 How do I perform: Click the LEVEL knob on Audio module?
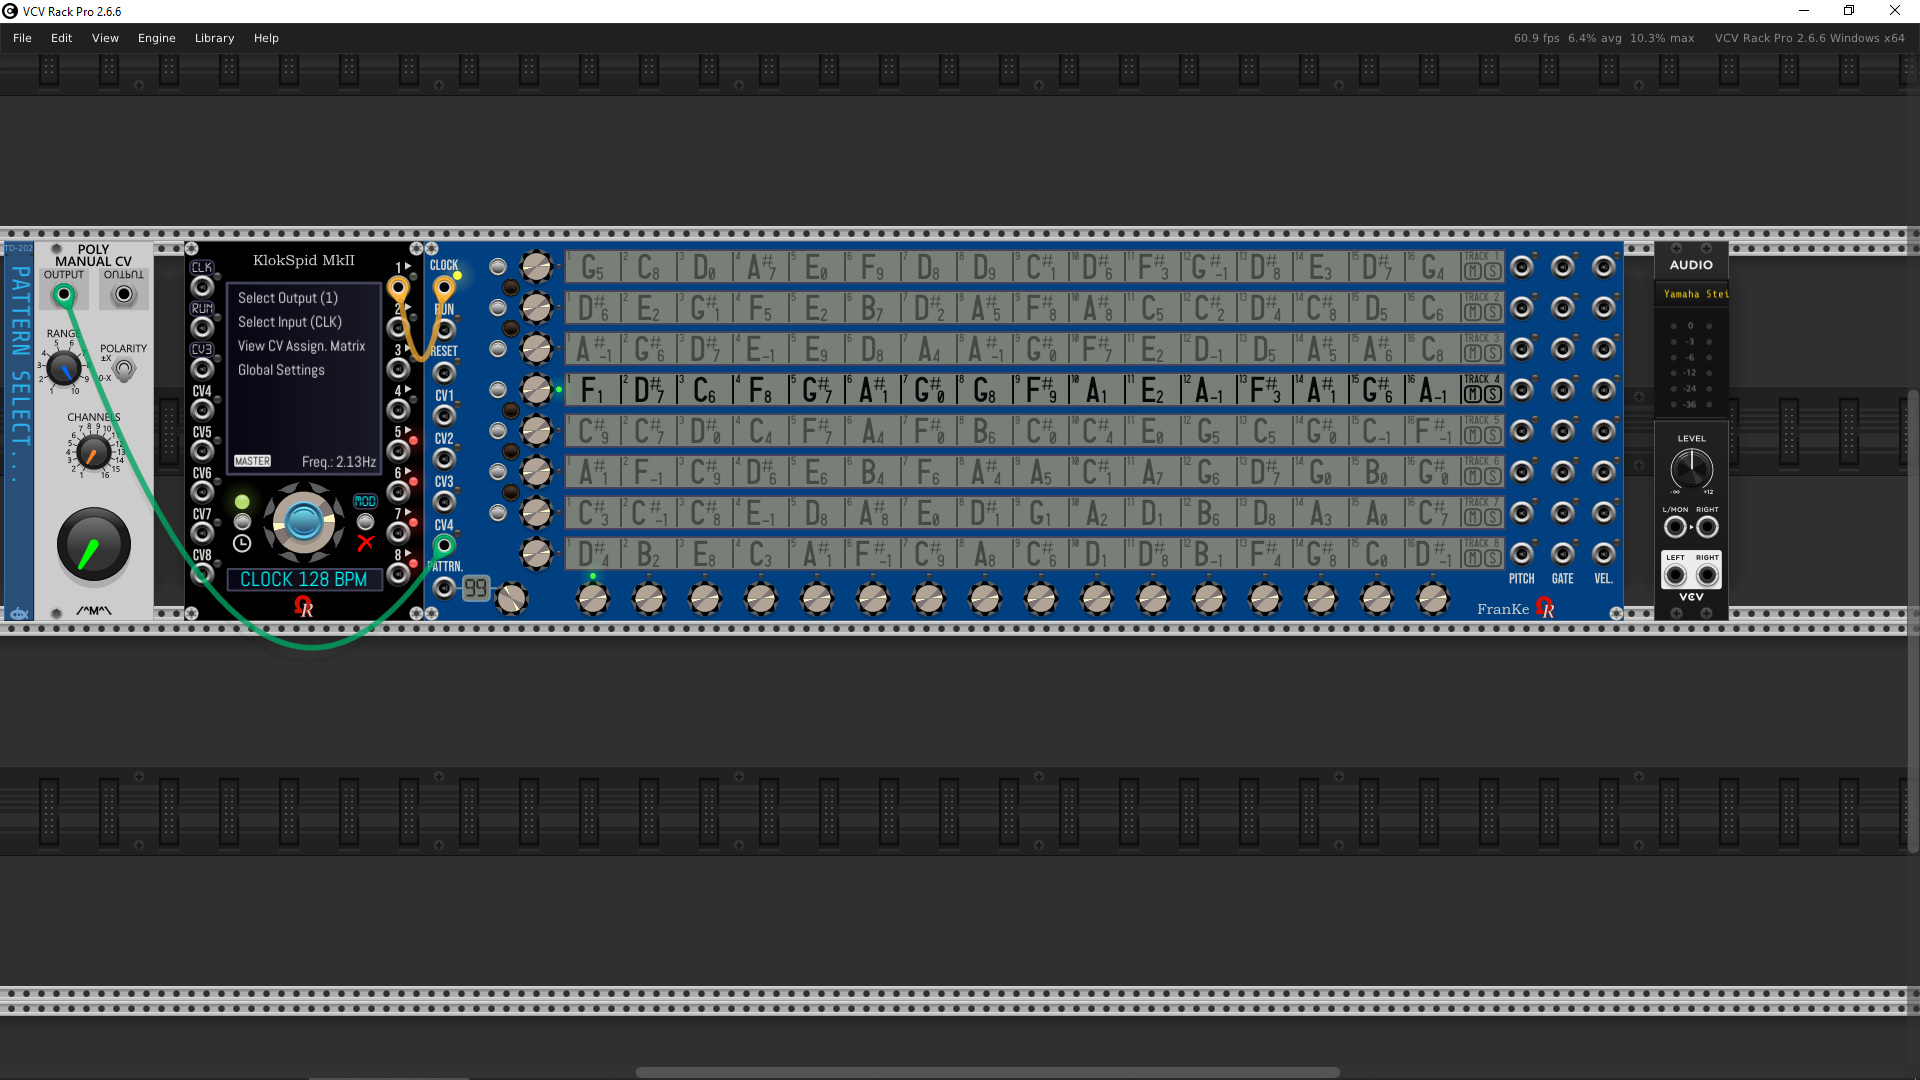1691,468
